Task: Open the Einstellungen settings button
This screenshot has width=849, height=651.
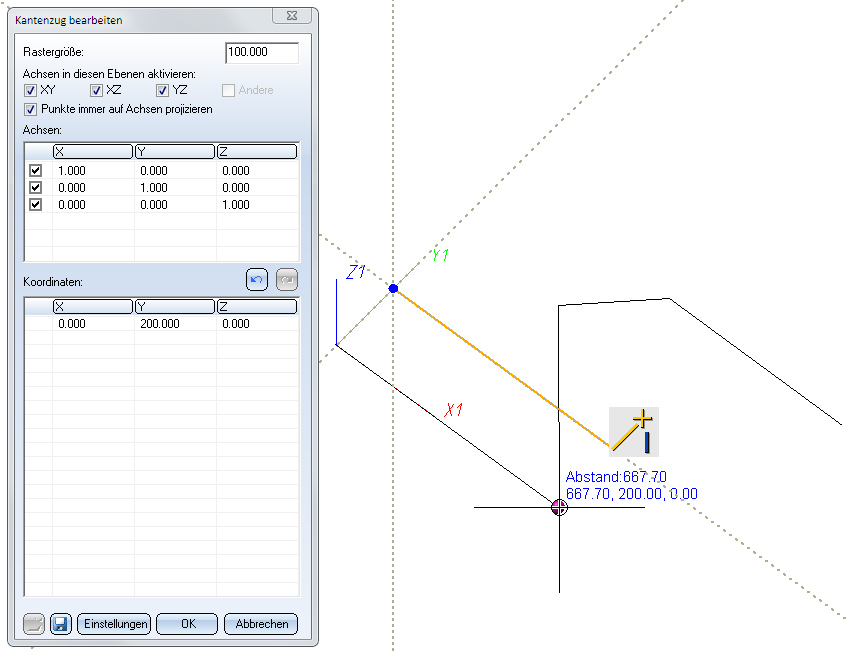Action: (x=114, y=623)
